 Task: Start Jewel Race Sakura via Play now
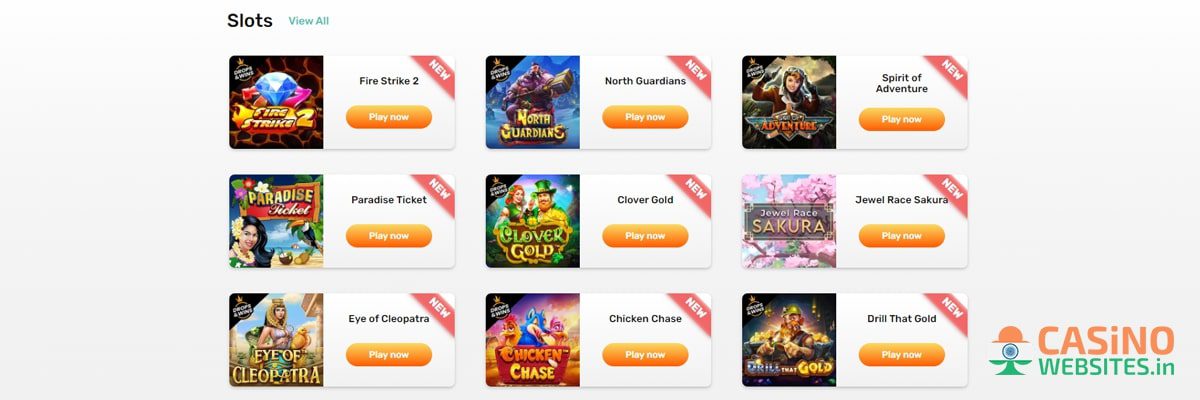[901, 236]
